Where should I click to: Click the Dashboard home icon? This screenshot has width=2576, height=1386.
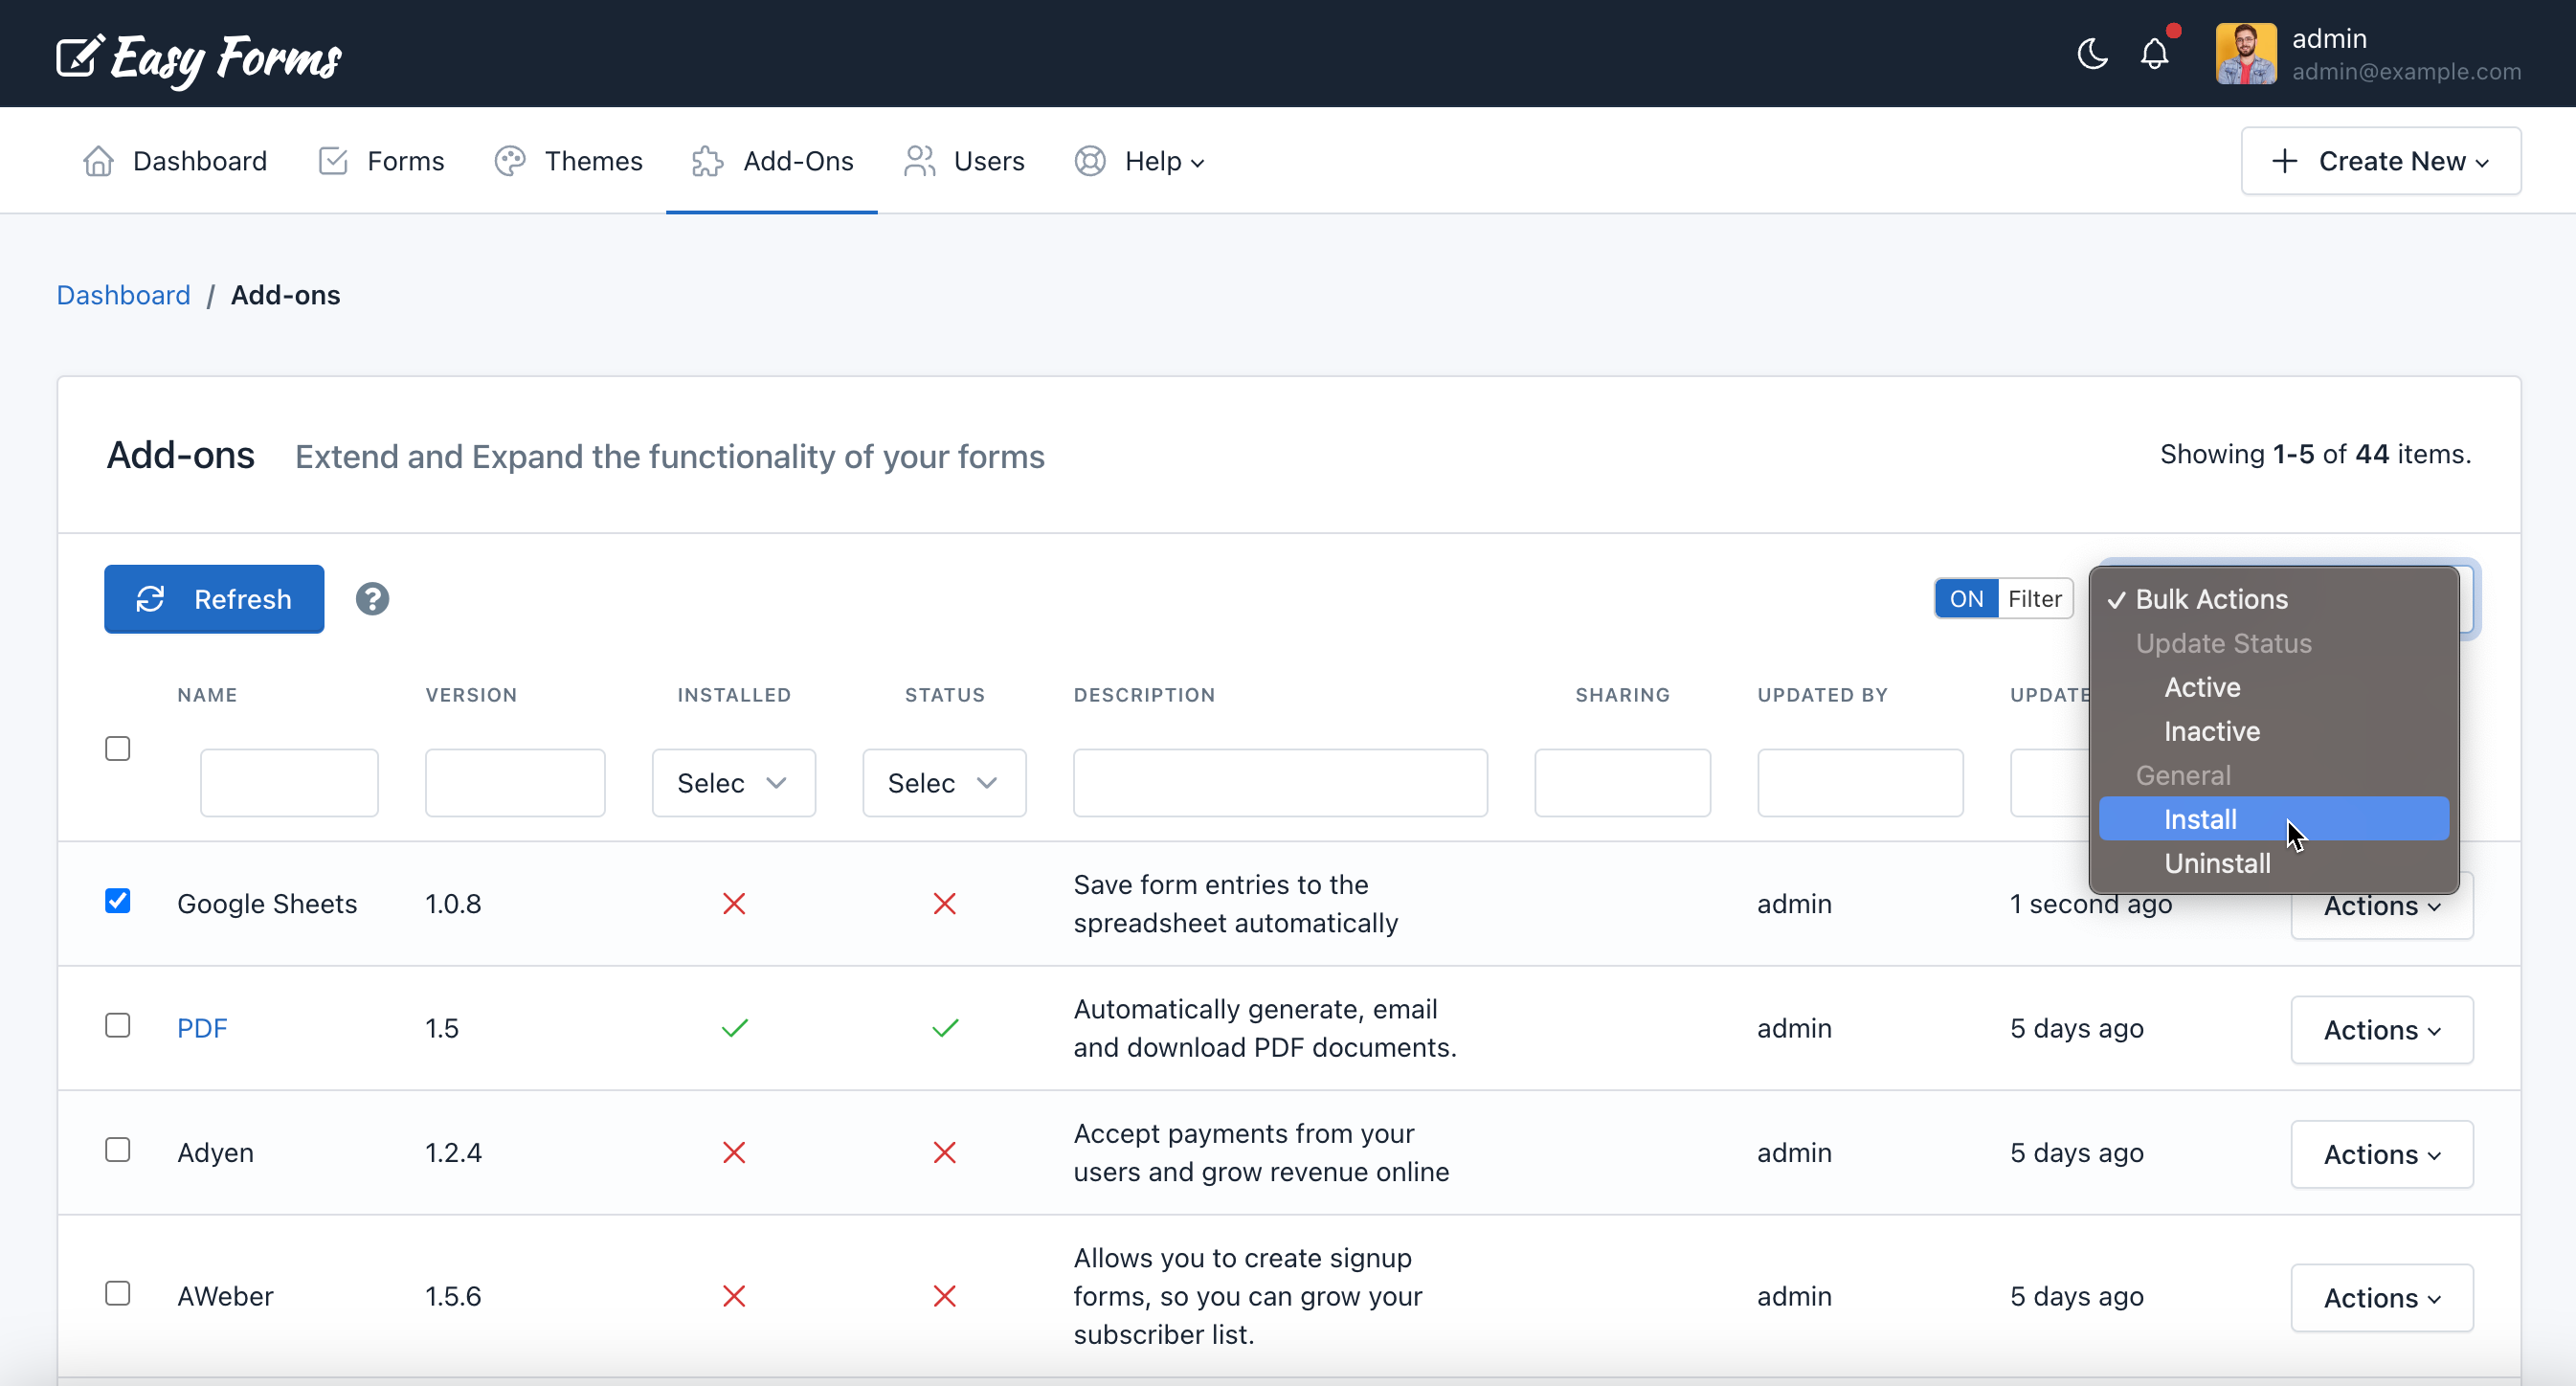pos(98,161)
